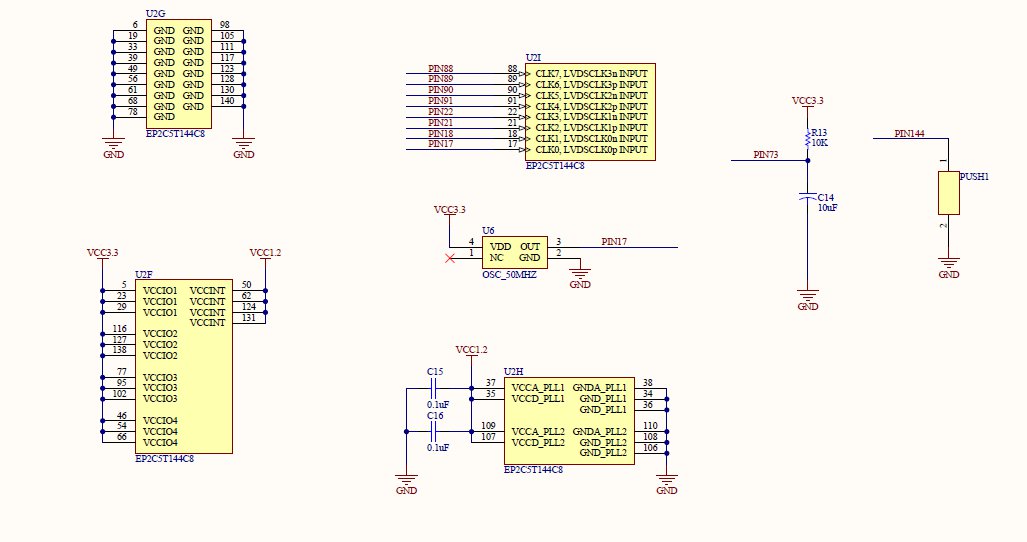Click the 'CLK0, LVDSCLK0p INPUT' pin name
The image size is (1027, 542).
pos(591,150)
